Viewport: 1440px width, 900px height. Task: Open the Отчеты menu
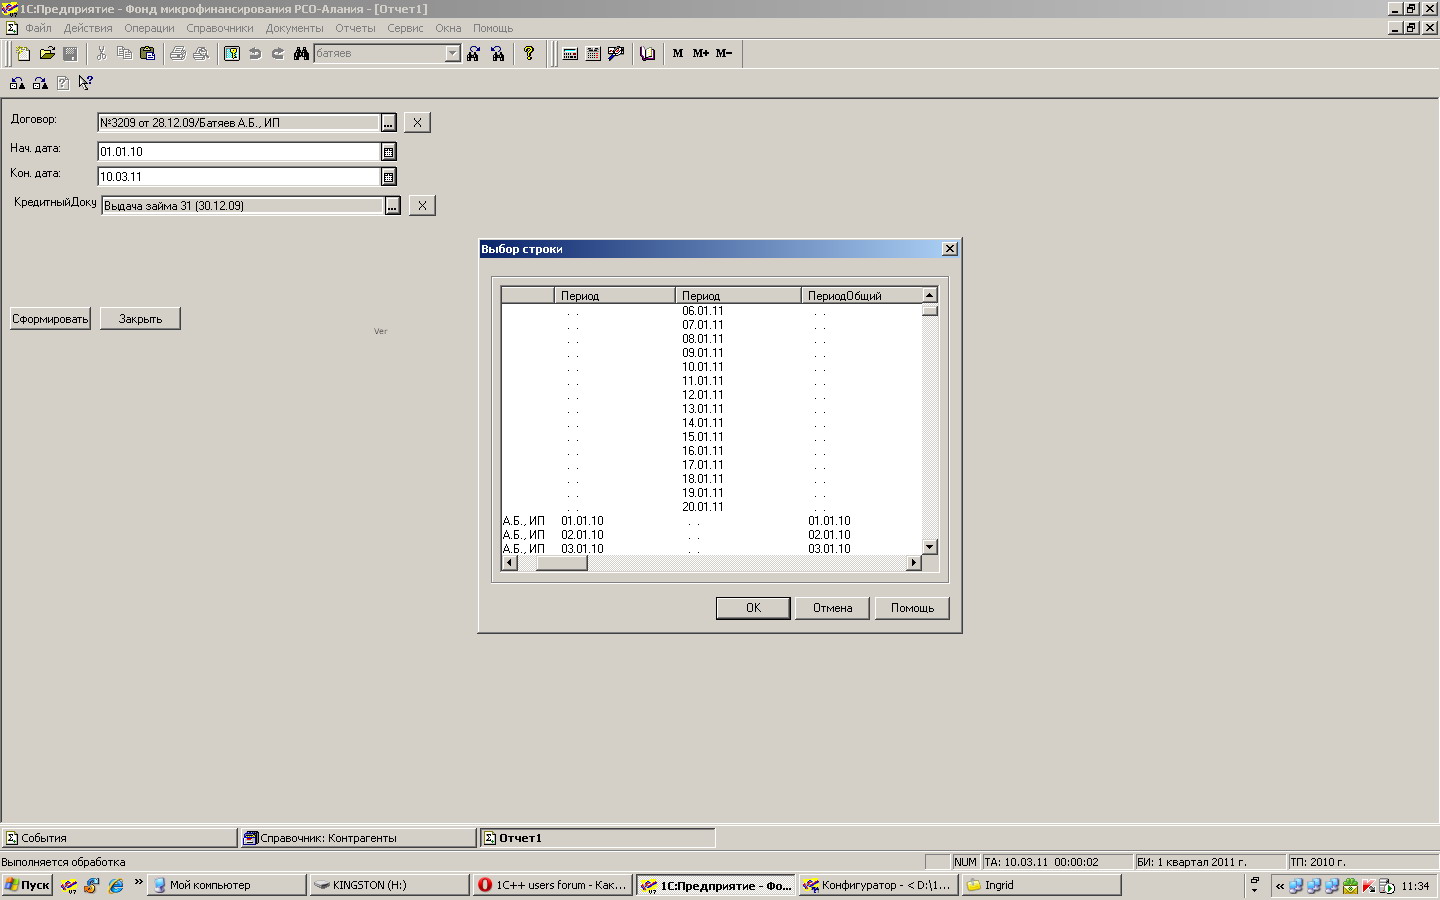355,28
